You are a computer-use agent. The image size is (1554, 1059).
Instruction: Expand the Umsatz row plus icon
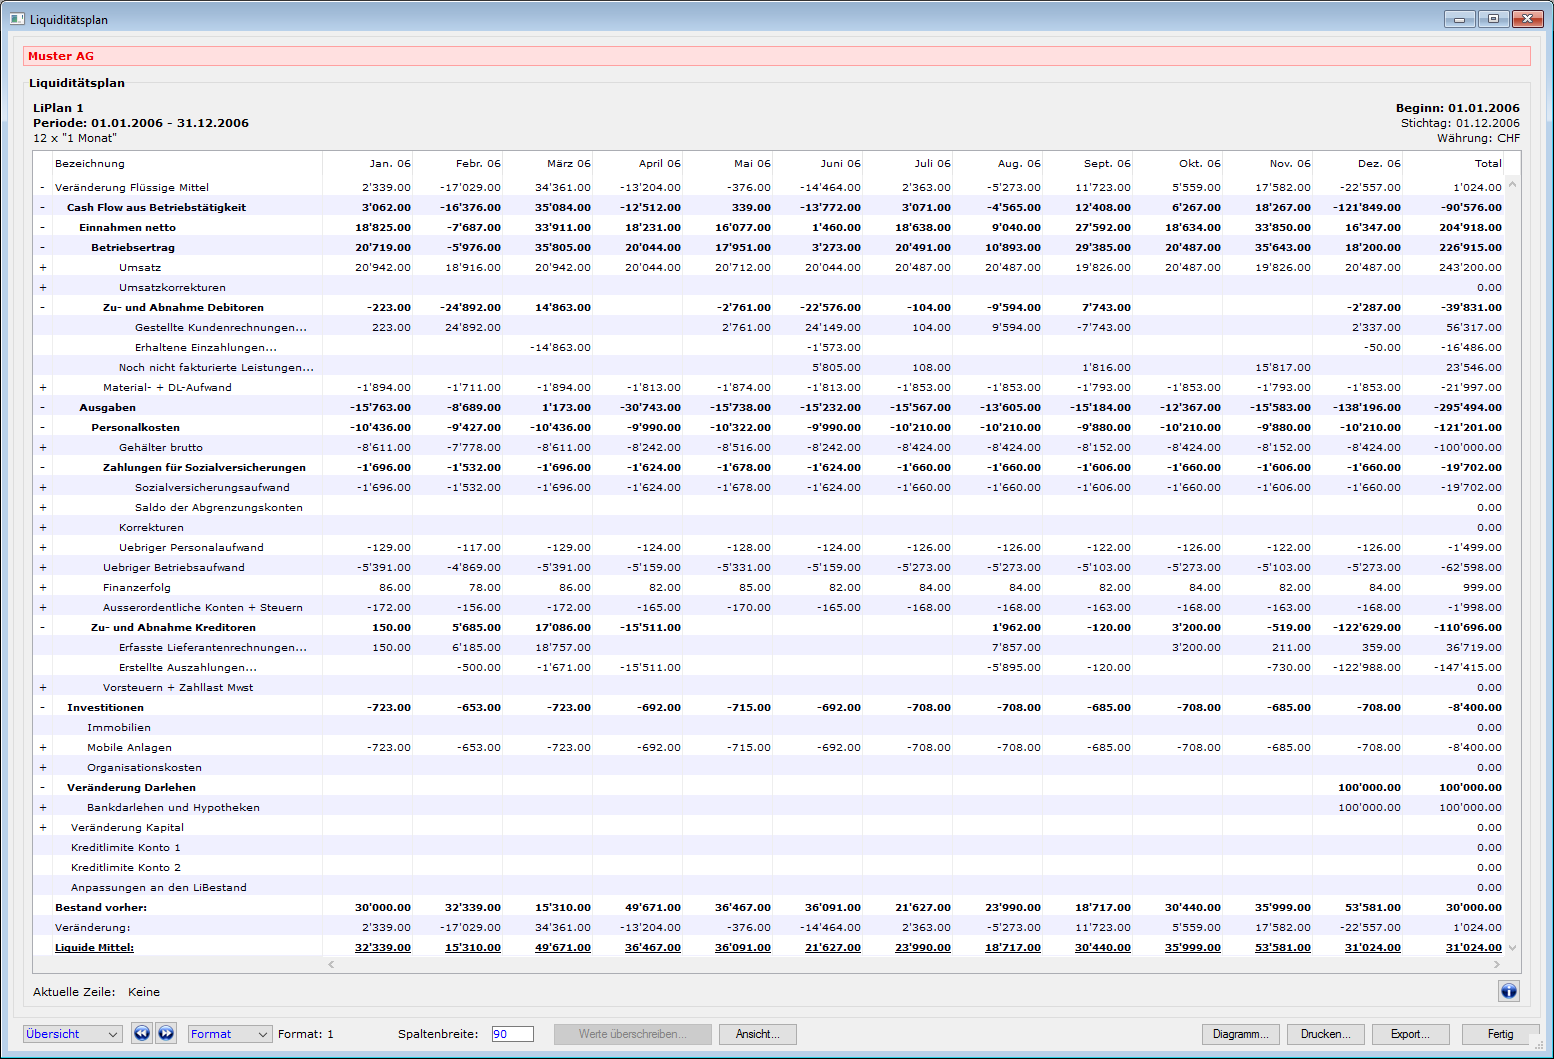pos(43,268)
